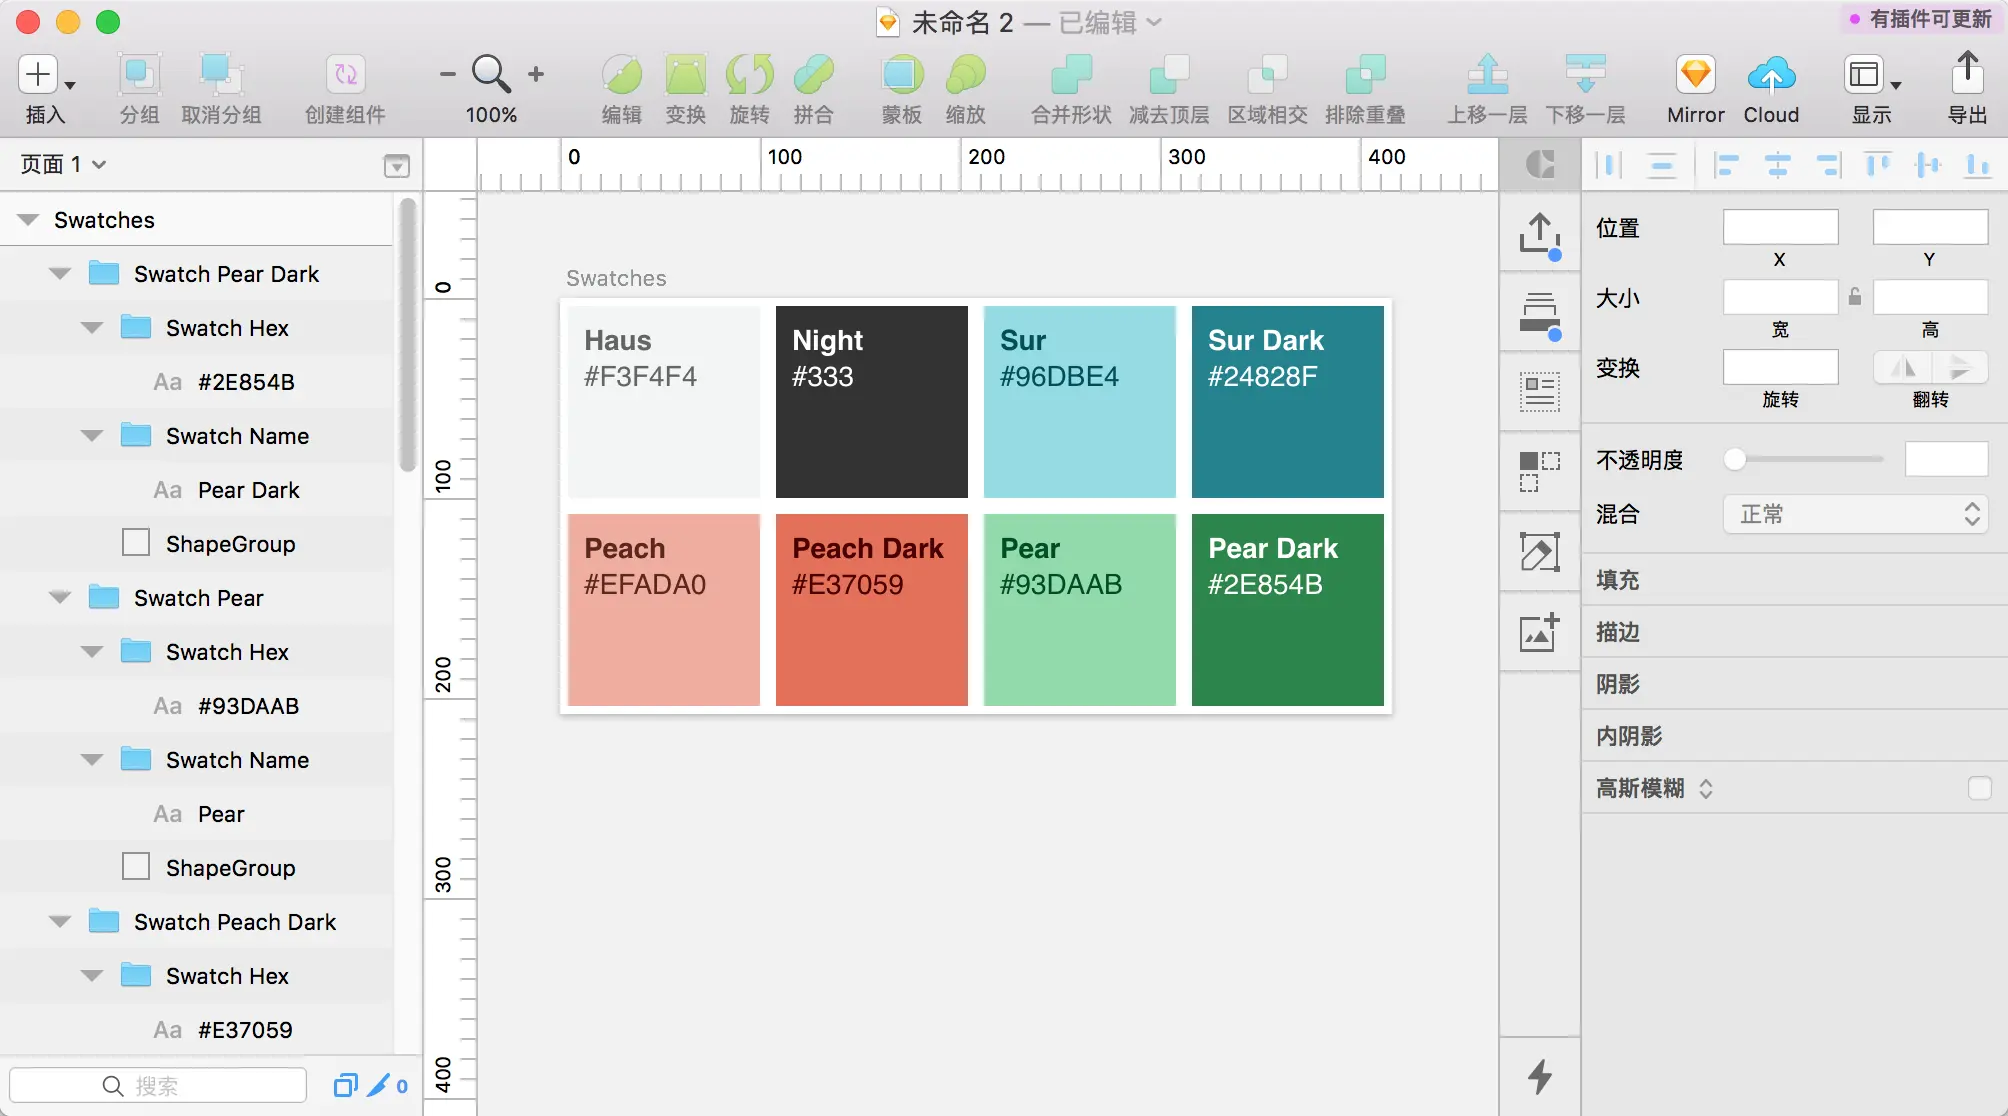Select the Pear Dark text layer
2008x1116 pixels.
pyautogui.click(x=248, y=490)
